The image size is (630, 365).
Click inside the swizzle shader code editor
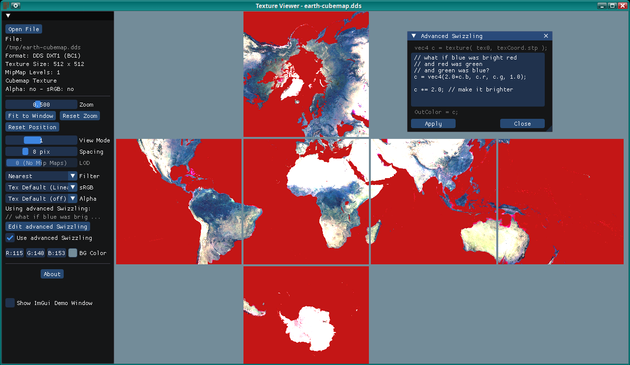click(478, 80)
